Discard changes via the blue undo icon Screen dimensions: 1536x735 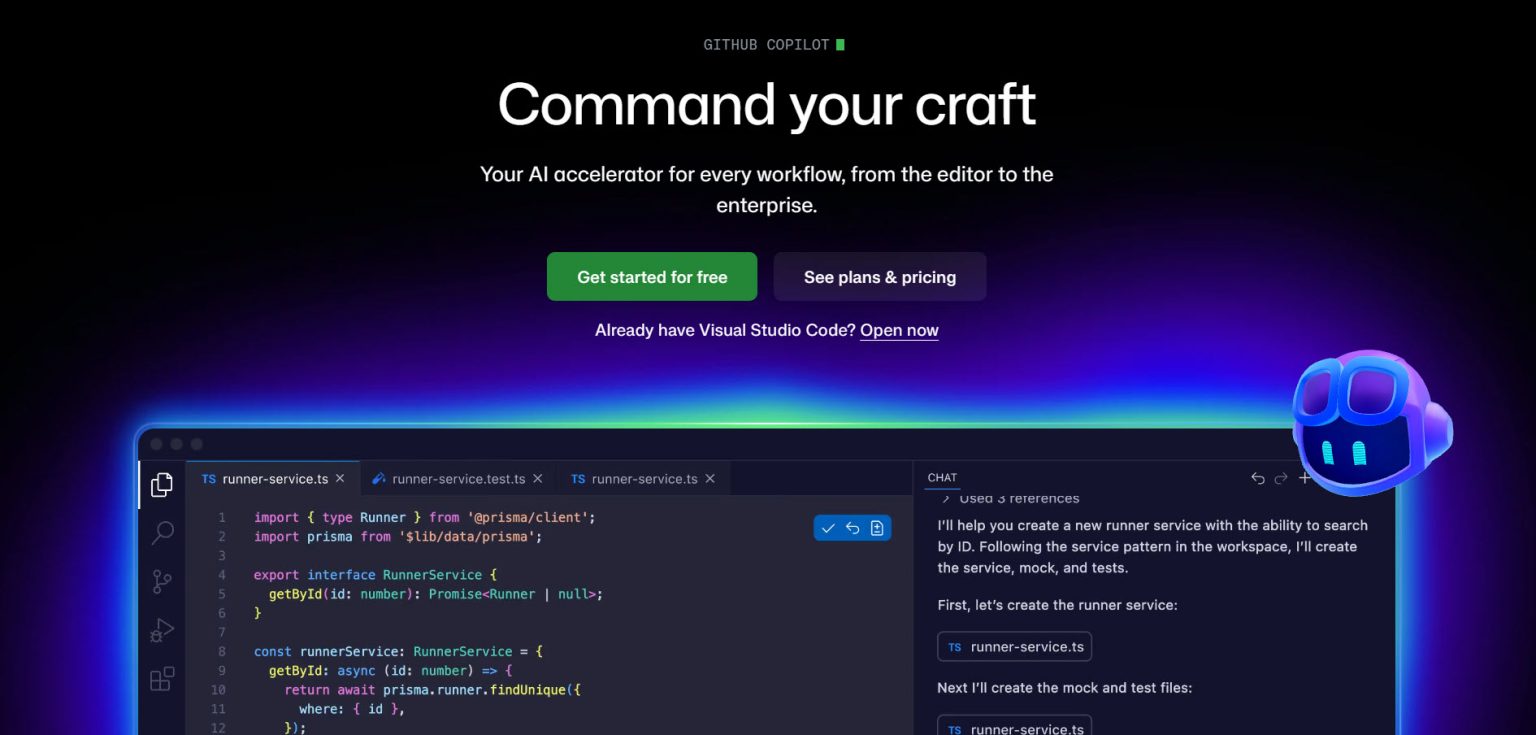(851, 527)
